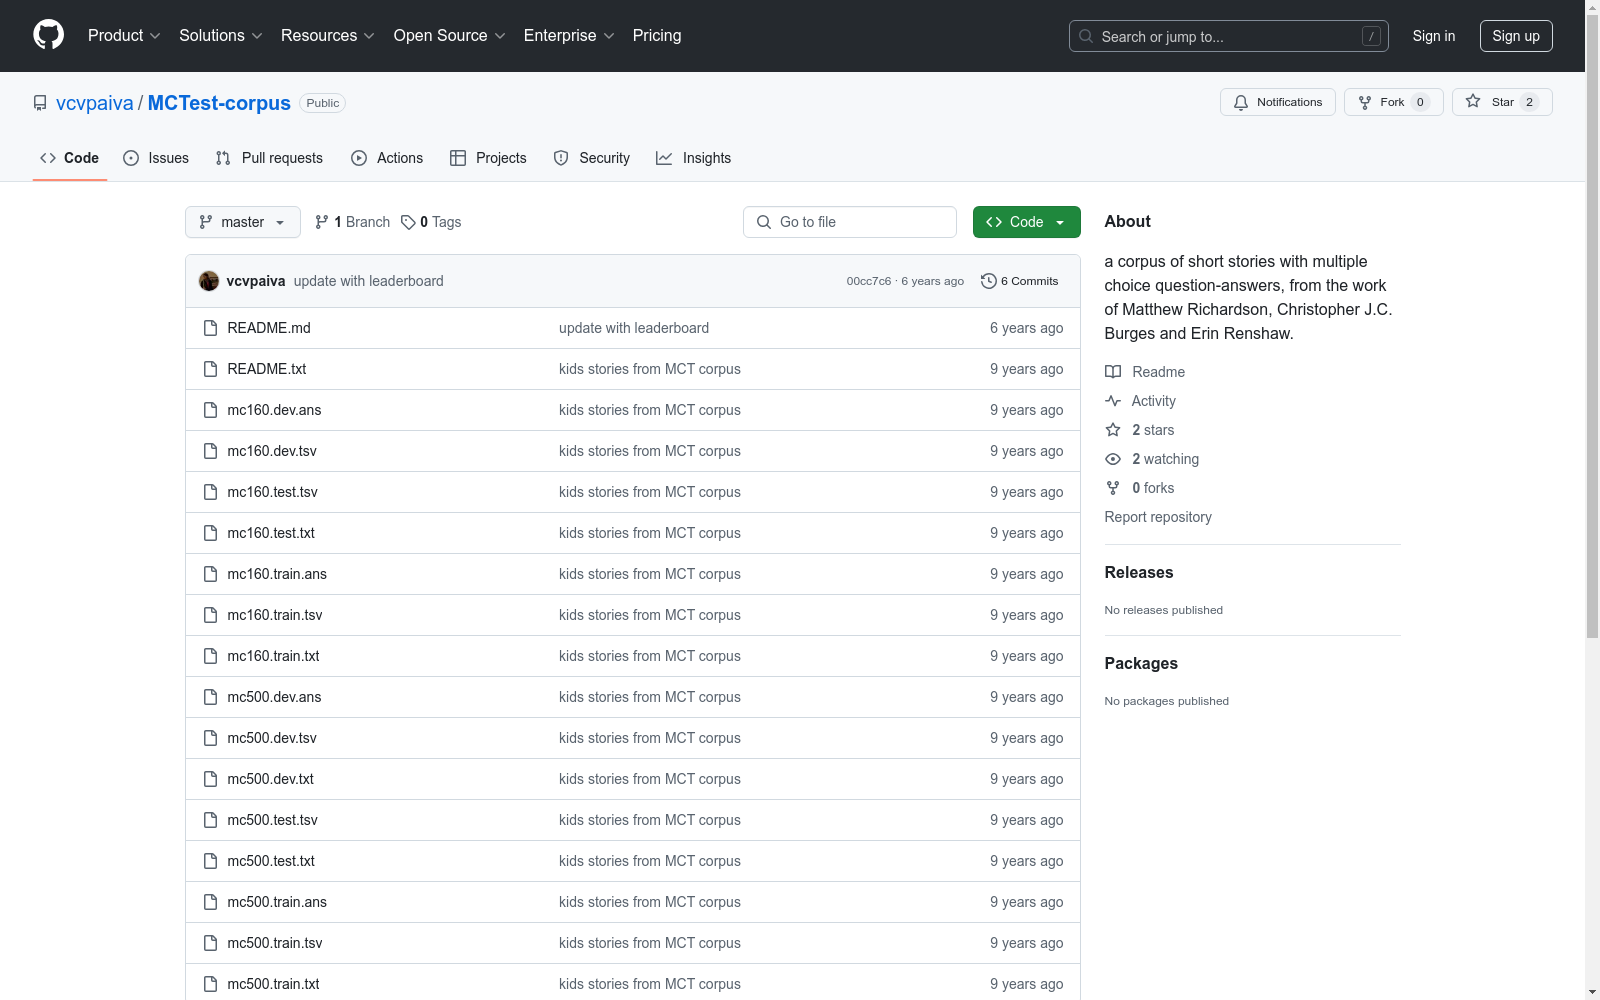Click the file icon beside mc160.train.ans
The width and height of the screenshot is (1600, 1000).
tap(210, 574)
